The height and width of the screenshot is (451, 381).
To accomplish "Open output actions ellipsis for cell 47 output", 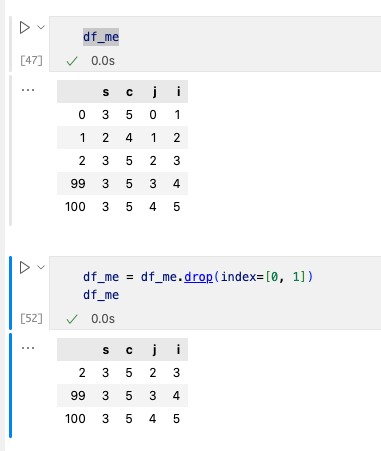I will (x=28, y=90).
